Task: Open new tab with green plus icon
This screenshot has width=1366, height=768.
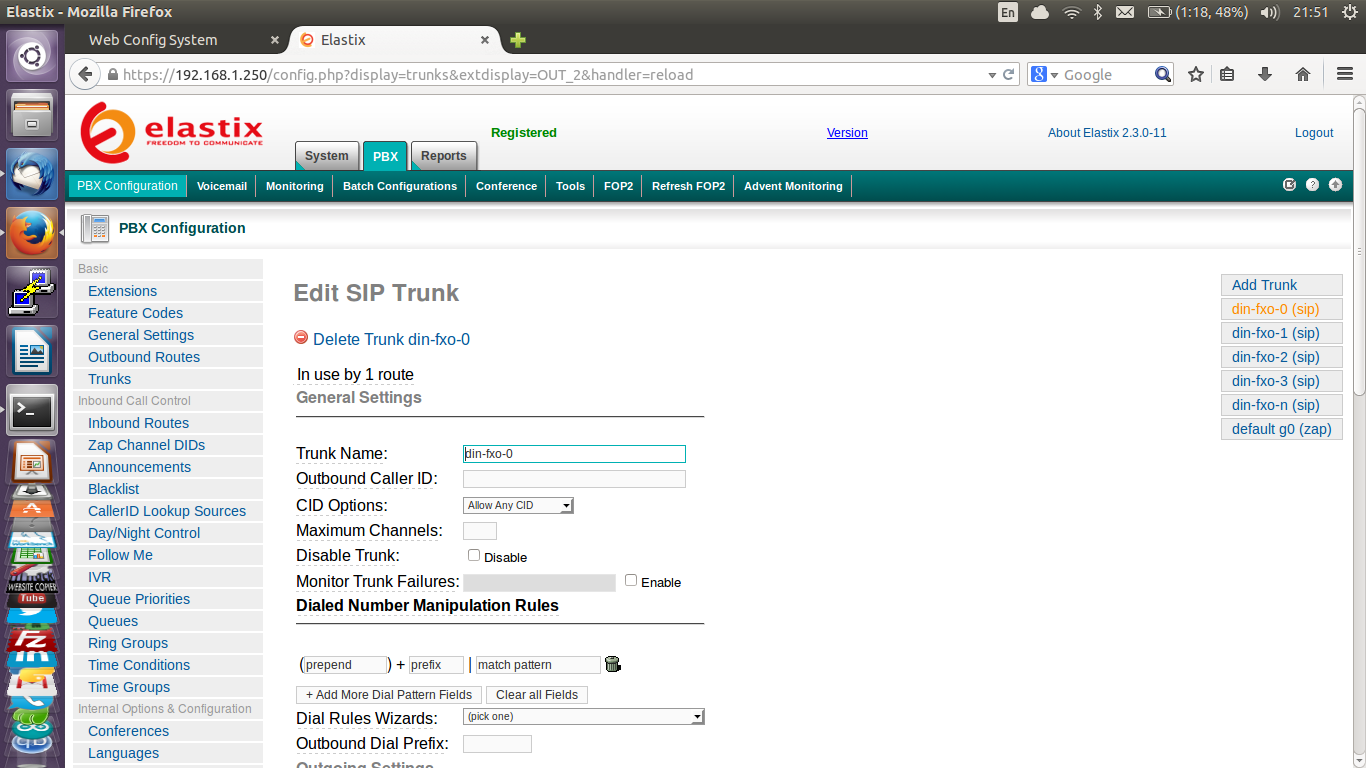Action: 518,40
